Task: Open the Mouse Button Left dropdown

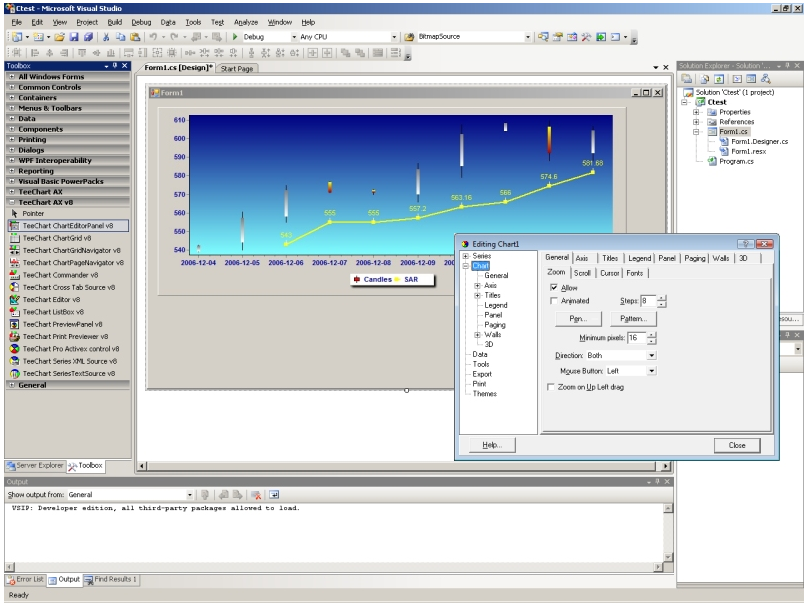Action: (x=652, y=371)
